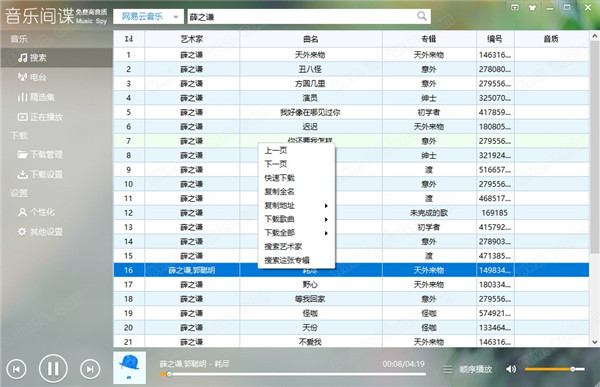Expand the 下载歌曲 submenu
Viewport: 600px width, 387px height.
coord(297,219)
